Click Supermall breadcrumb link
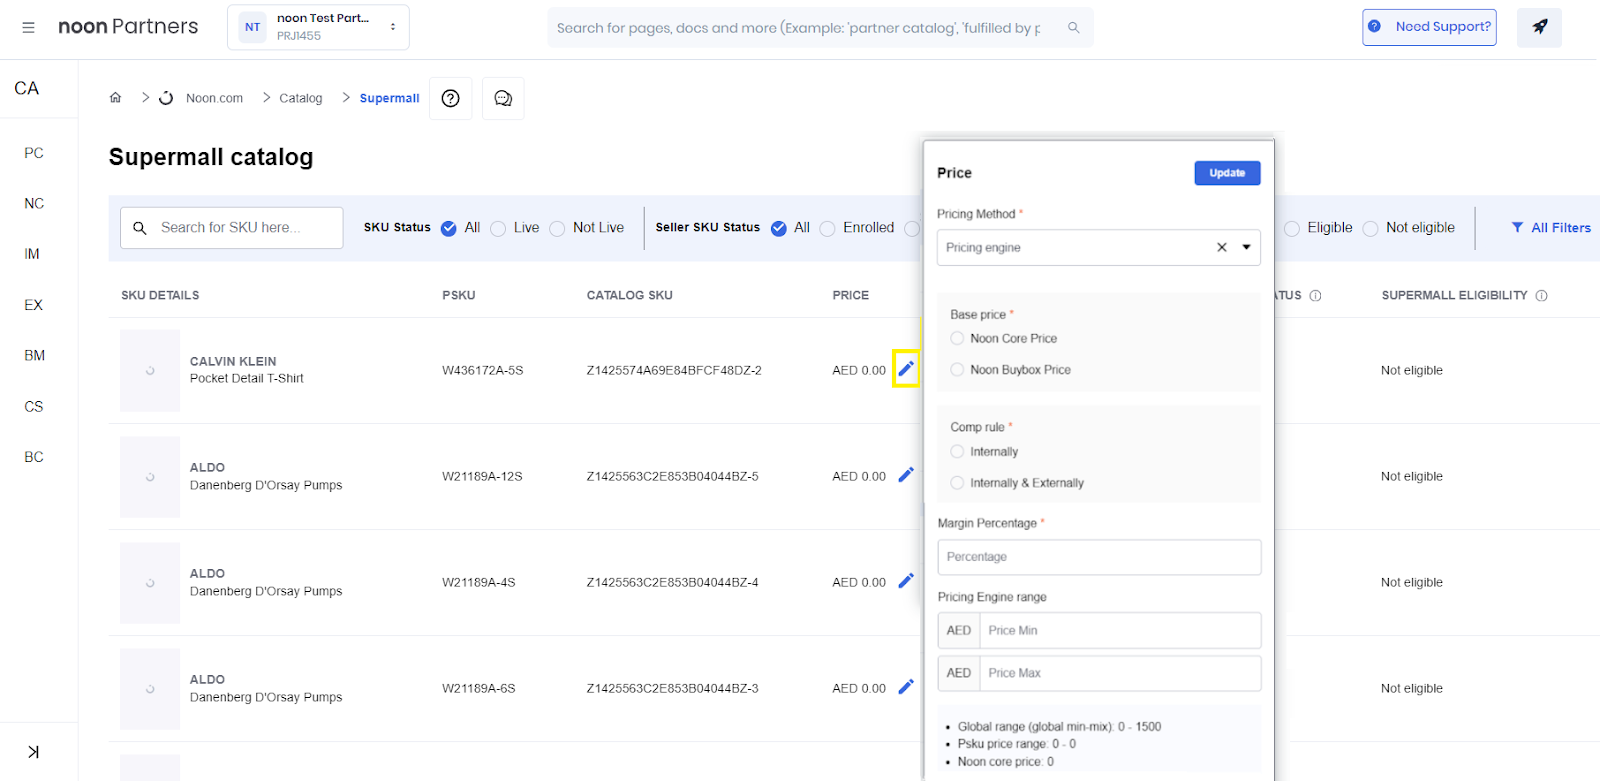This screenshot has width=1600, height=781. tap(389, 98)
